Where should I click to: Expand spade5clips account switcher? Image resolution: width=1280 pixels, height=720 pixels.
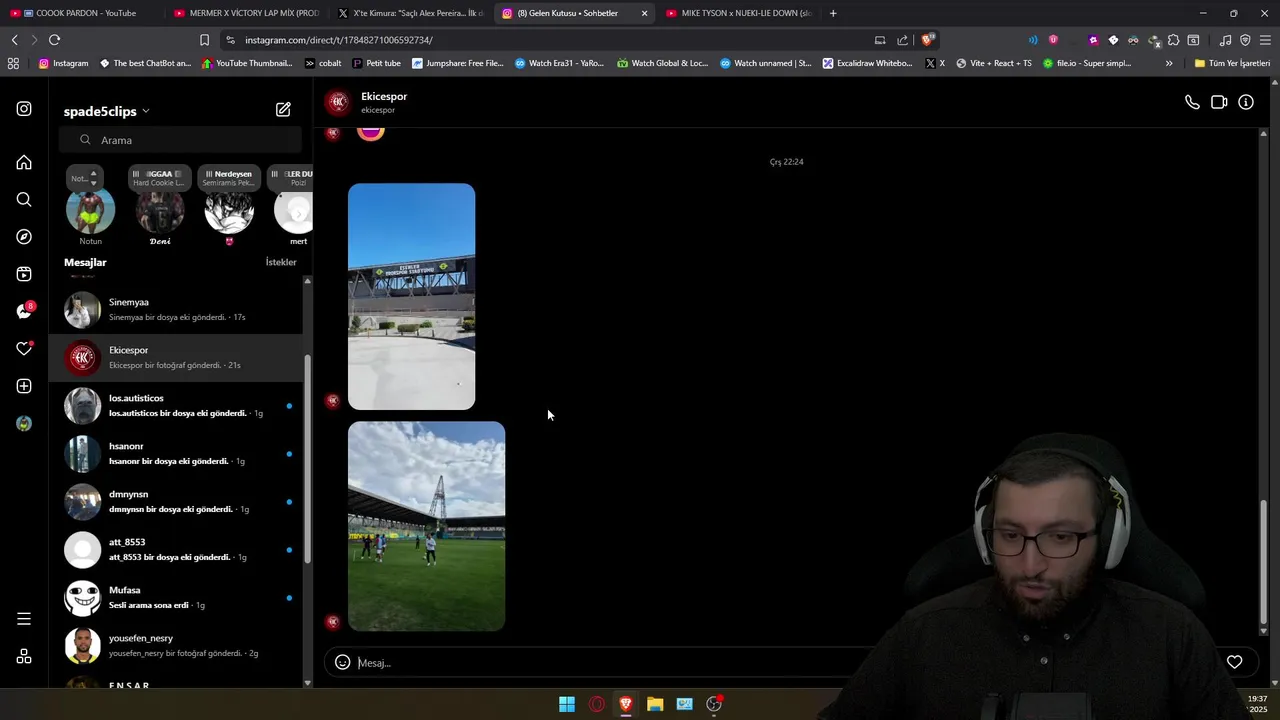pyautogui.click(x=107, y=111)
